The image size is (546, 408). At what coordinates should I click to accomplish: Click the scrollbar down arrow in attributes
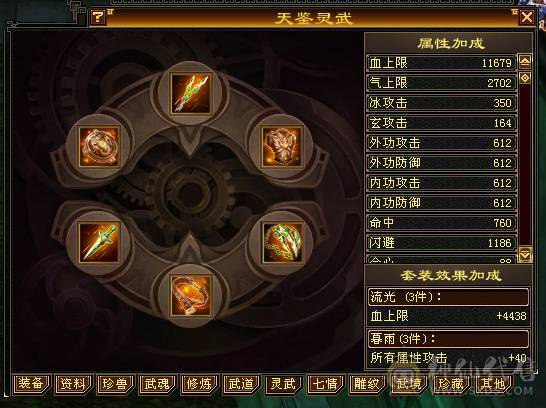point(525,254)
